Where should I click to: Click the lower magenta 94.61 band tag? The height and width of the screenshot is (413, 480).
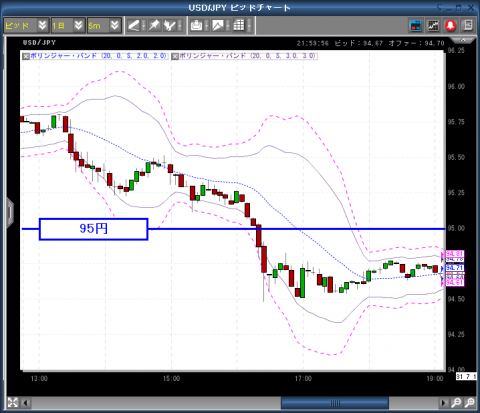click(454, 283)
